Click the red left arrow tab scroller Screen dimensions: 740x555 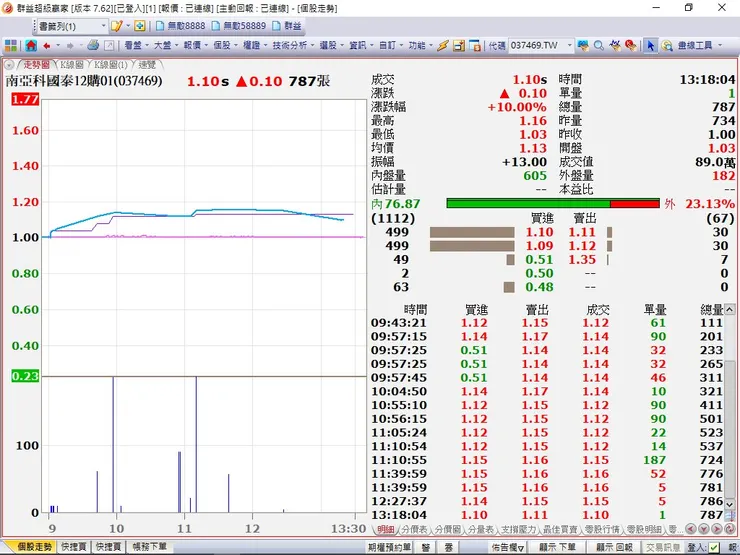[691, 529]
